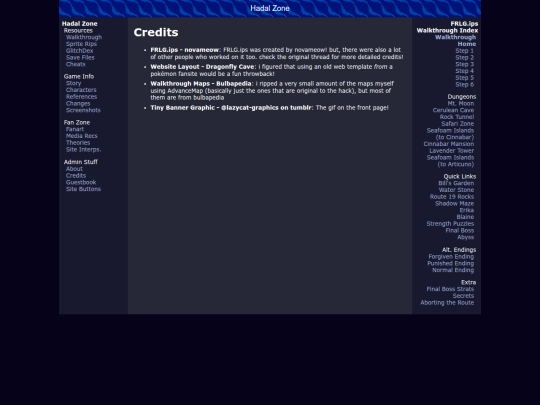Go to Site Buttons page
540x405 pixels.
pos(83,189)
